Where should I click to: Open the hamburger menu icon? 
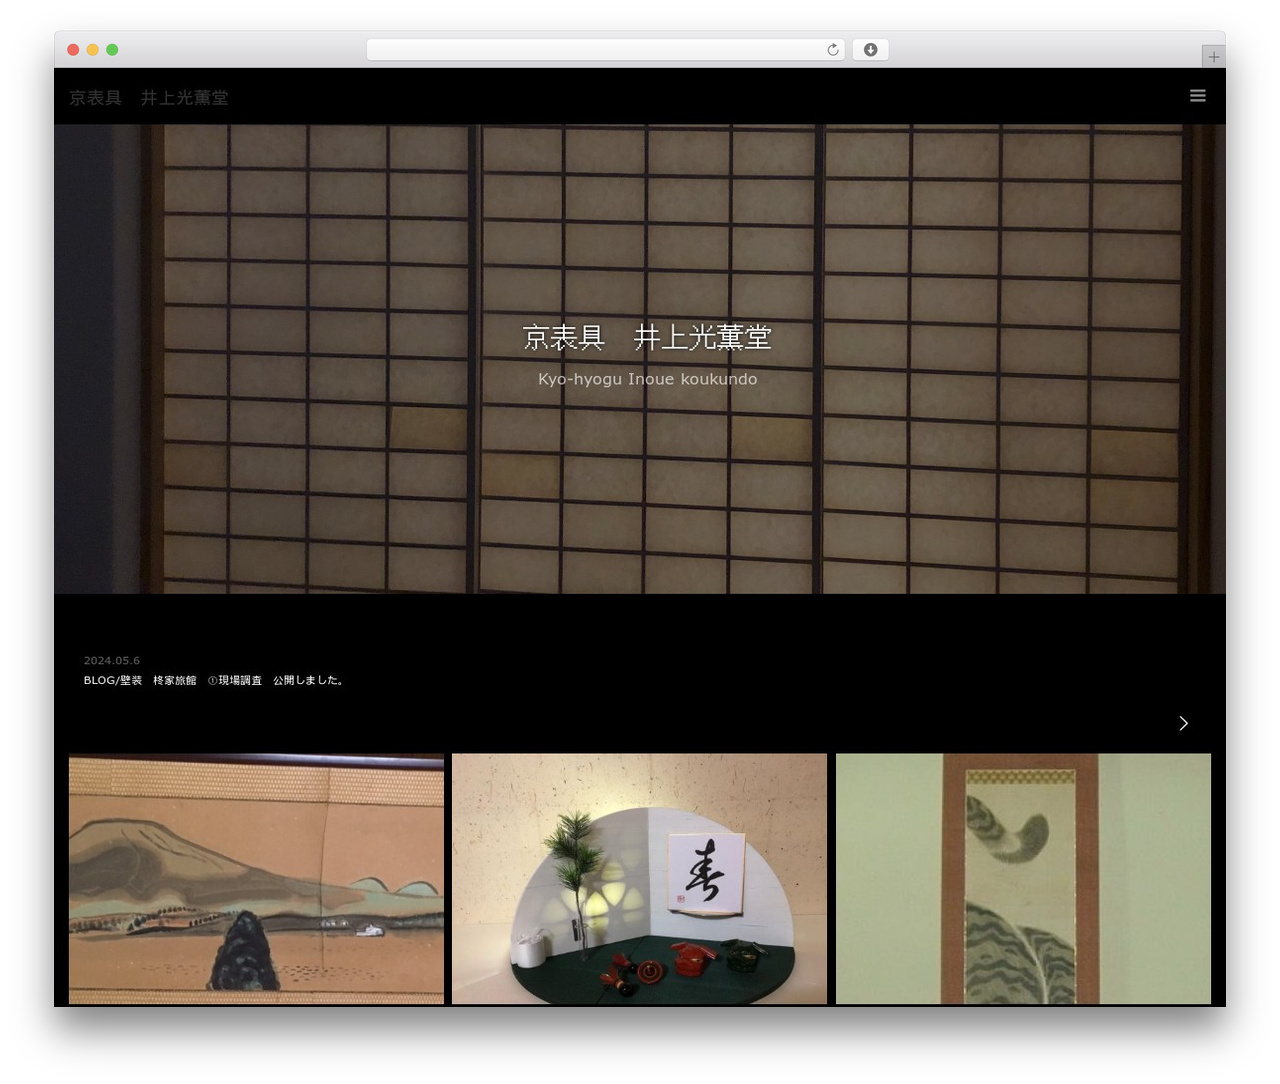(1197, 96)
